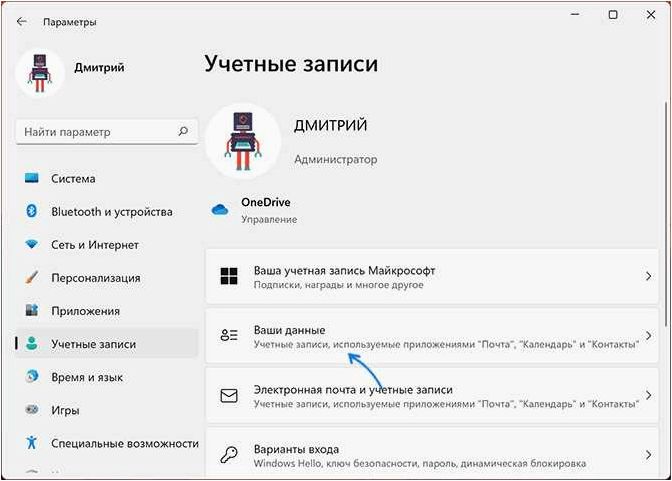672x481 pixels.
Task: Open Варианты входа settings
Action: (x=432, y=452)
